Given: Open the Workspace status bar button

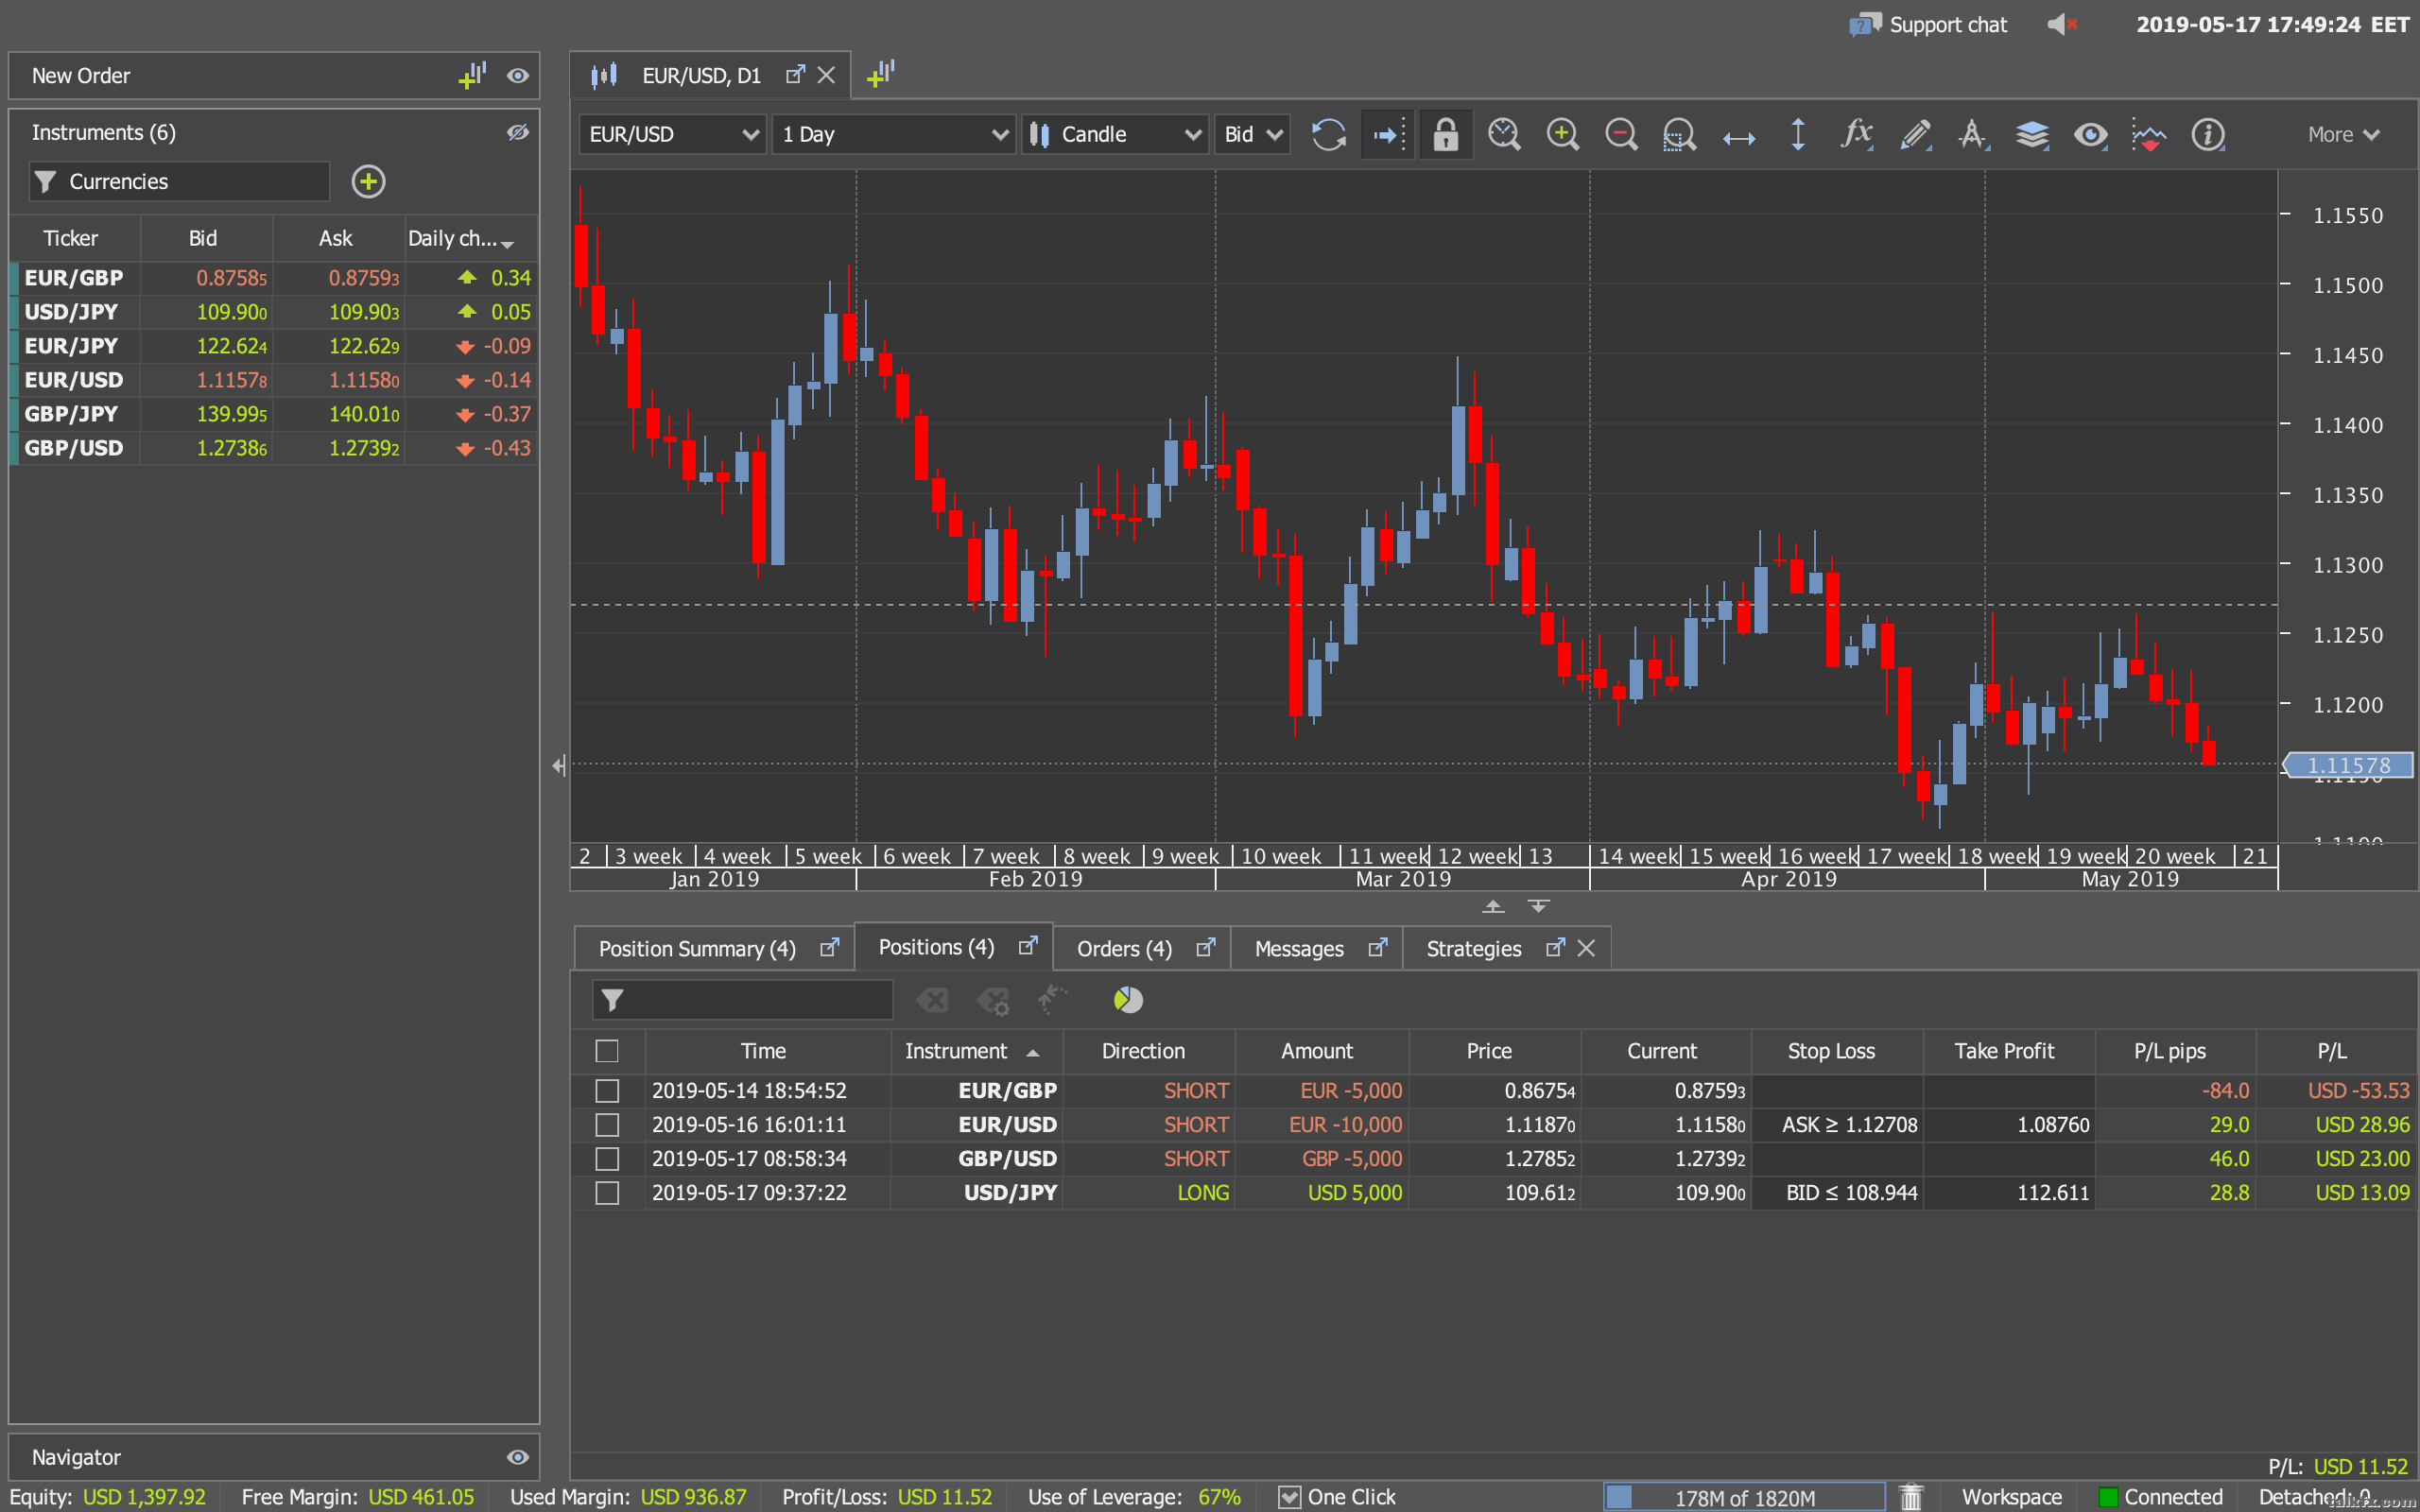Looking at the screenshot, I should pyautogui.click(x=2011, y=1496).
